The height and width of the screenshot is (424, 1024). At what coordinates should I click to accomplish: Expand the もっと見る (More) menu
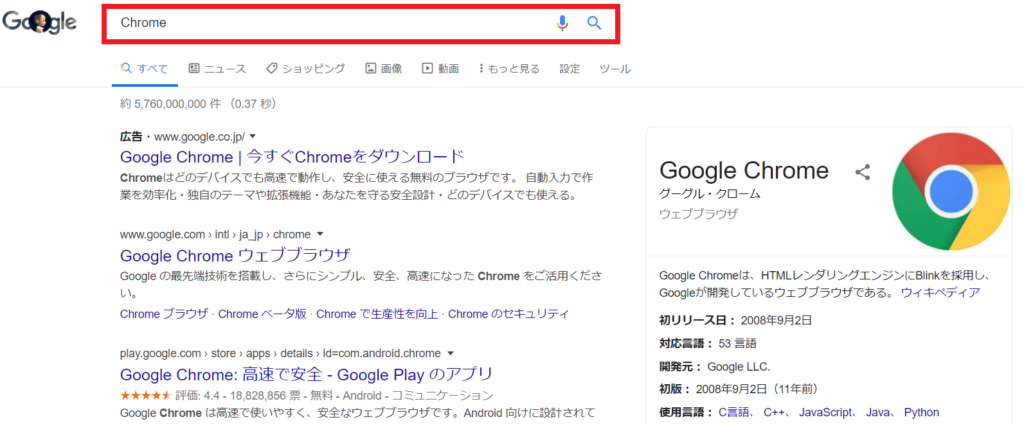(509, 69)
